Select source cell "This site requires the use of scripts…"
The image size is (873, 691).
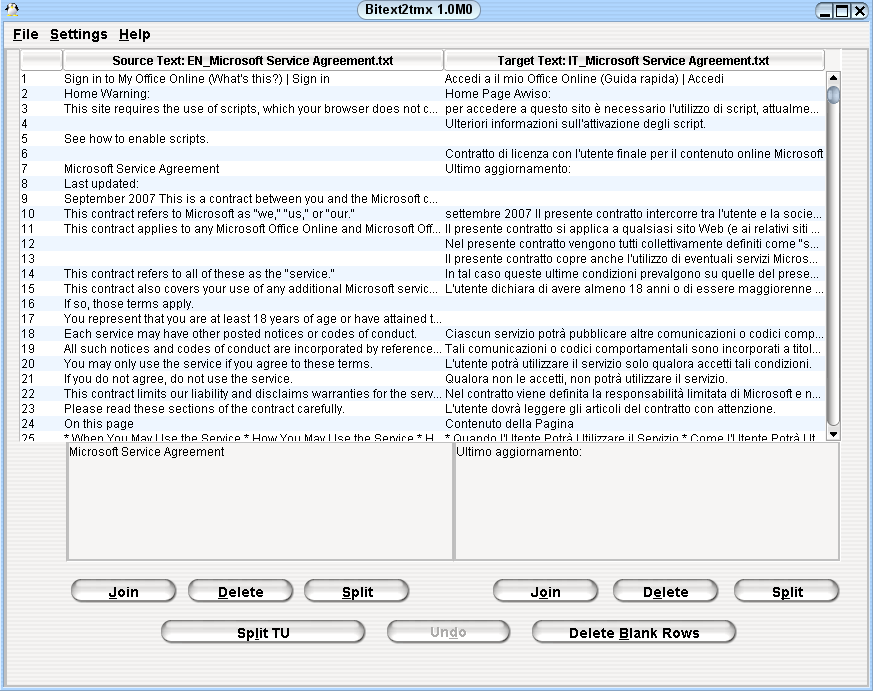coord(253,109)
